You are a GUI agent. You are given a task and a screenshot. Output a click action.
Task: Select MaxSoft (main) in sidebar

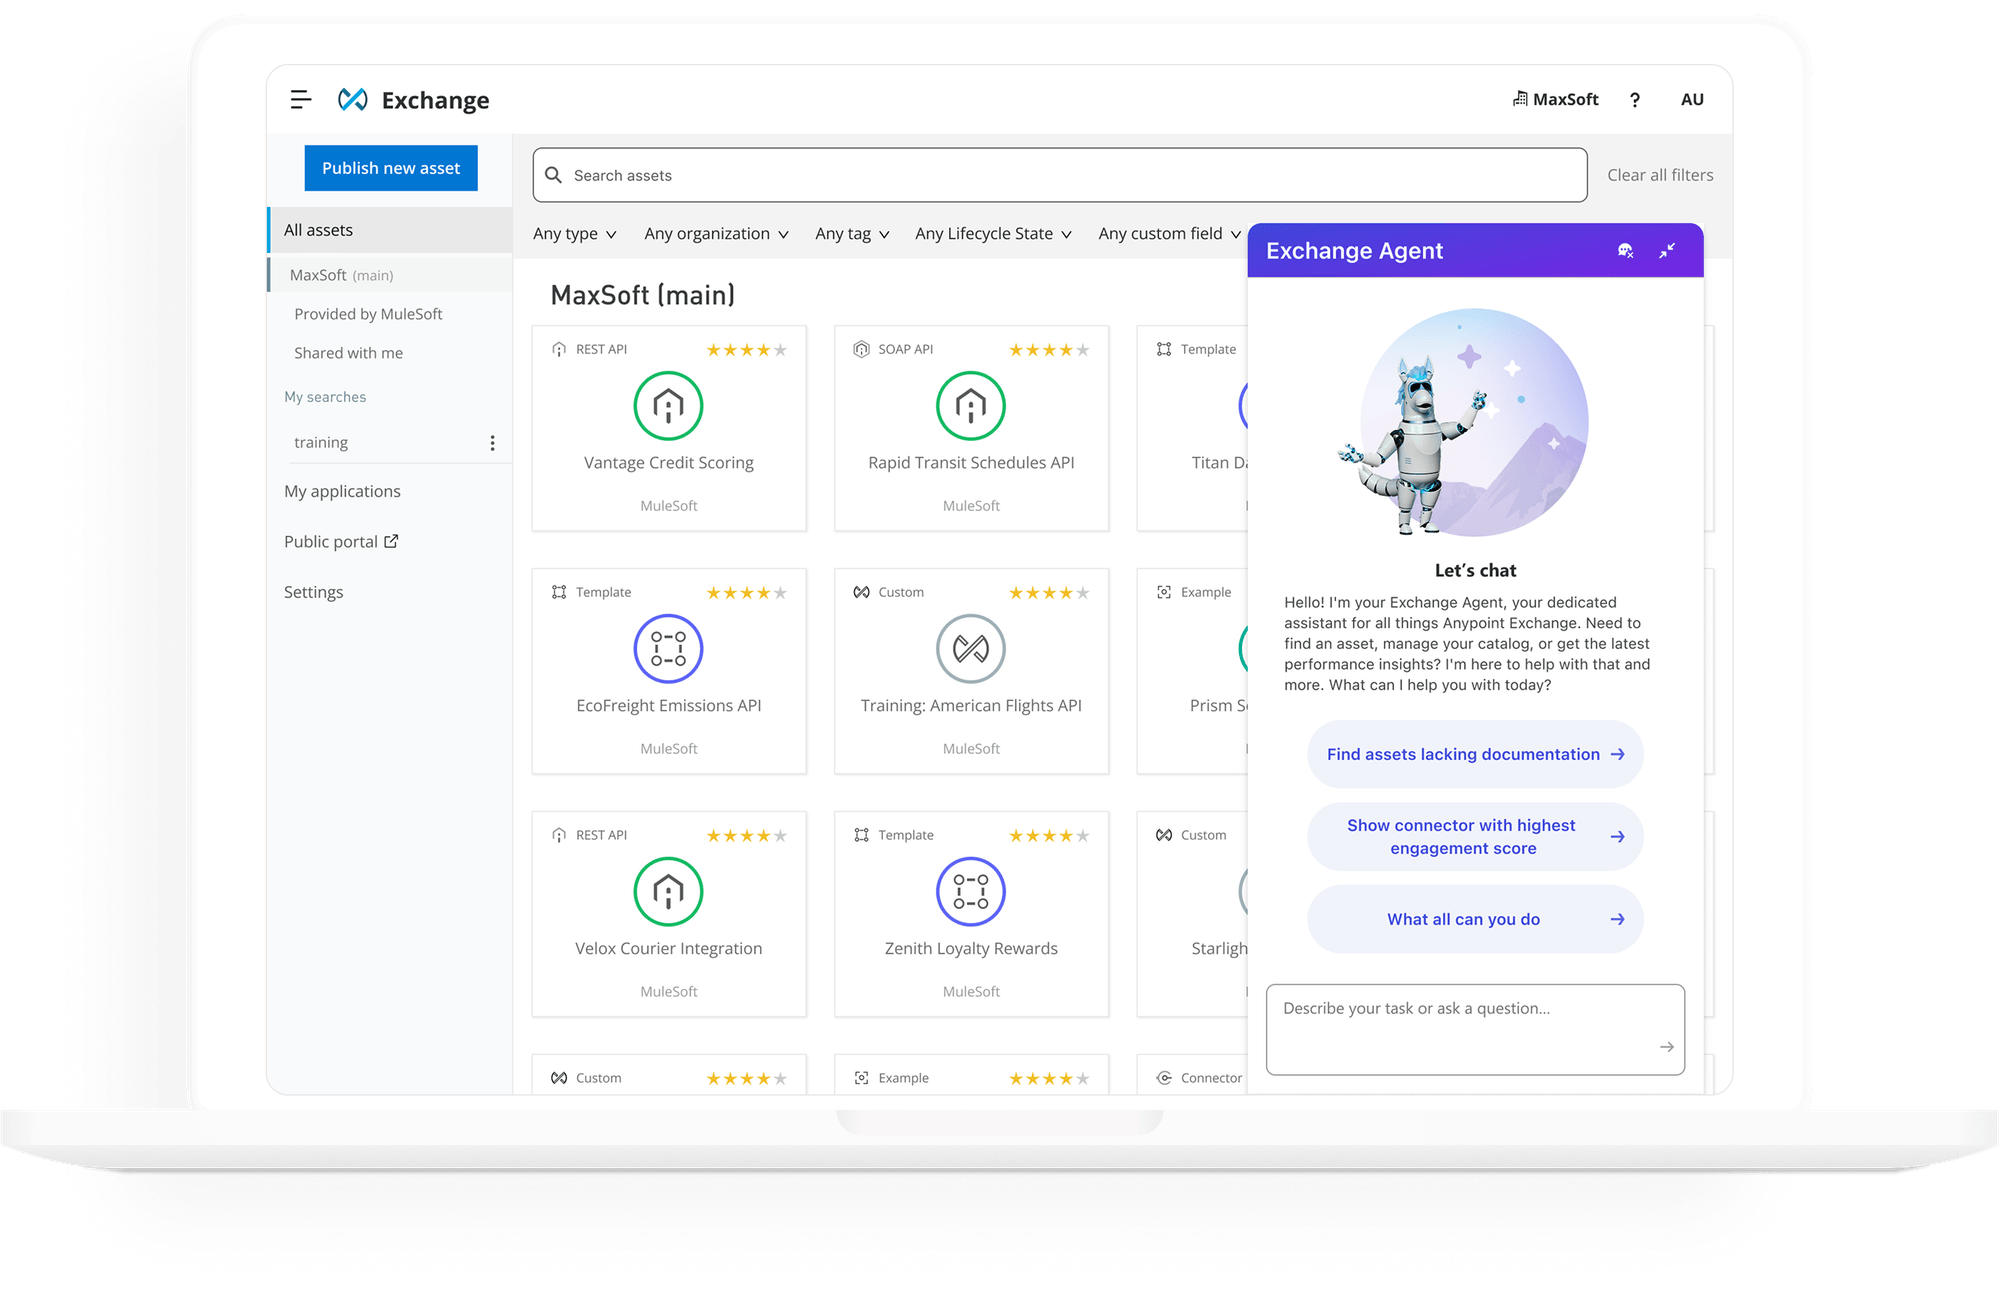pos(390,275)
